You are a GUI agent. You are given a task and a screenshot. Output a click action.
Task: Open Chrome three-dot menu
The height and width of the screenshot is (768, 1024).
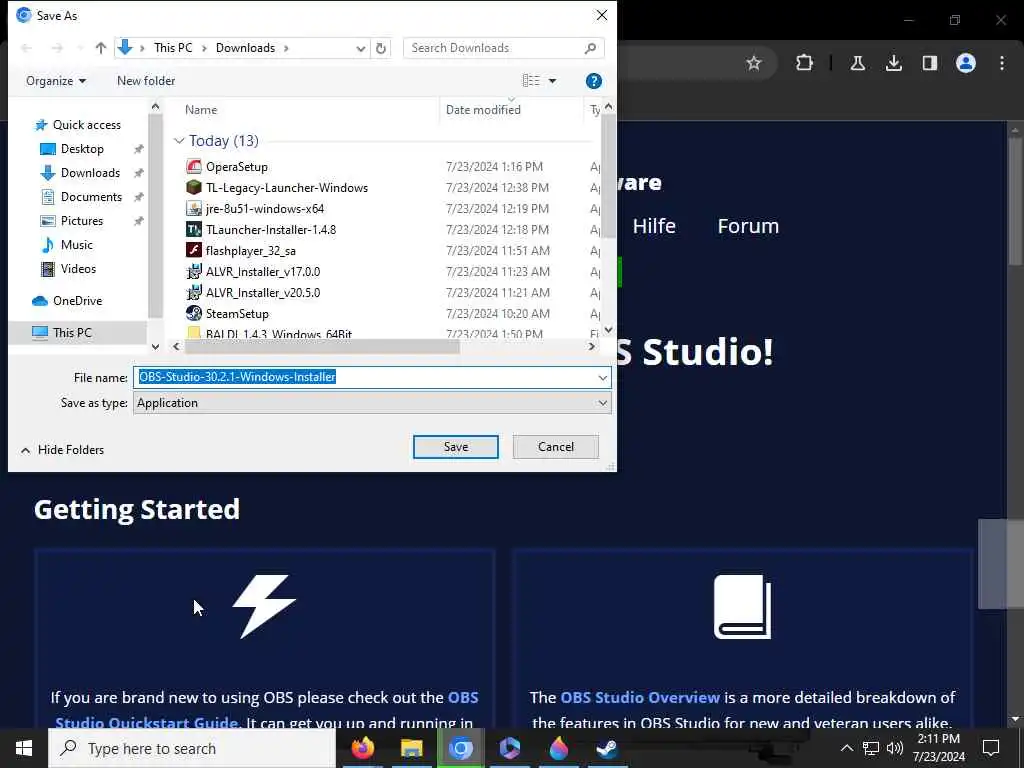click(1001, 63)
